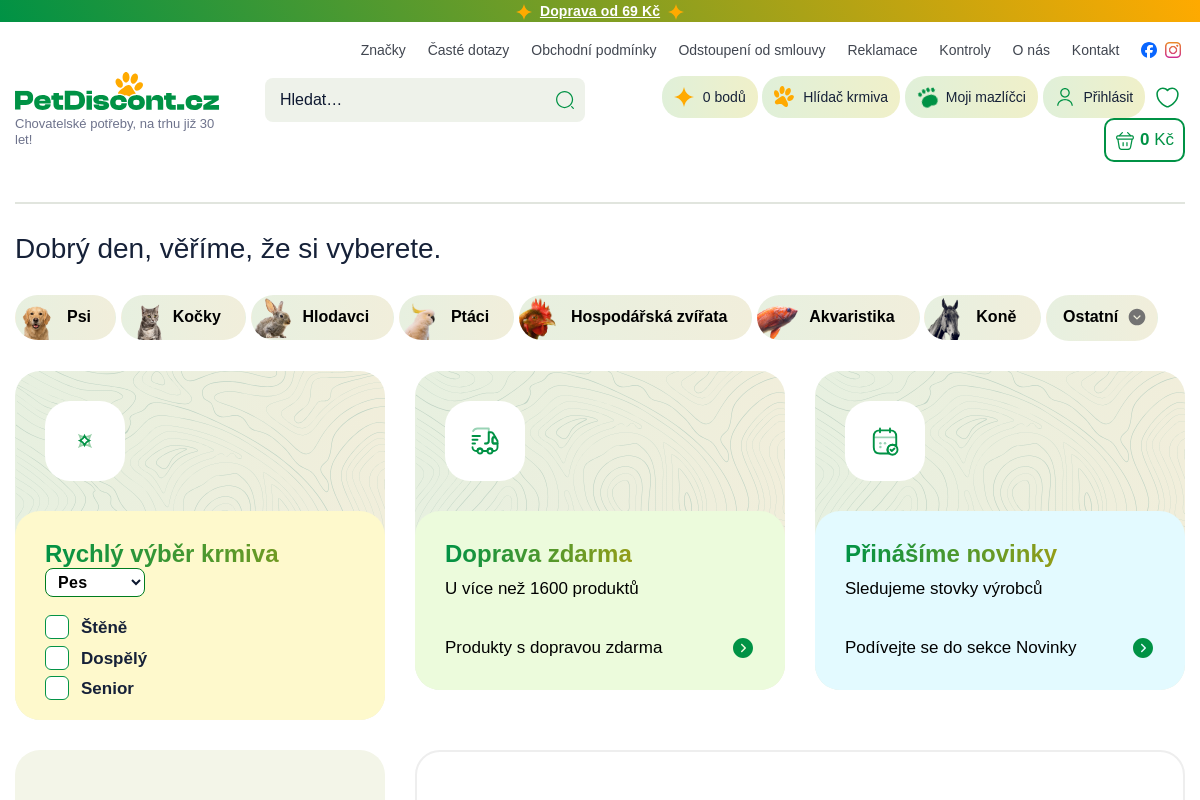Click the rabbit picture in Hlodavci category

click(273, 319)
